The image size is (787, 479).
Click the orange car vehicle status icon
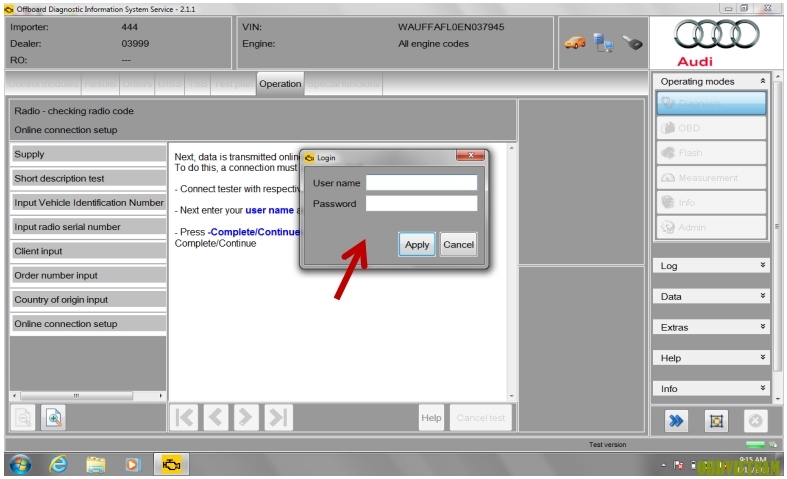point(575,43)
